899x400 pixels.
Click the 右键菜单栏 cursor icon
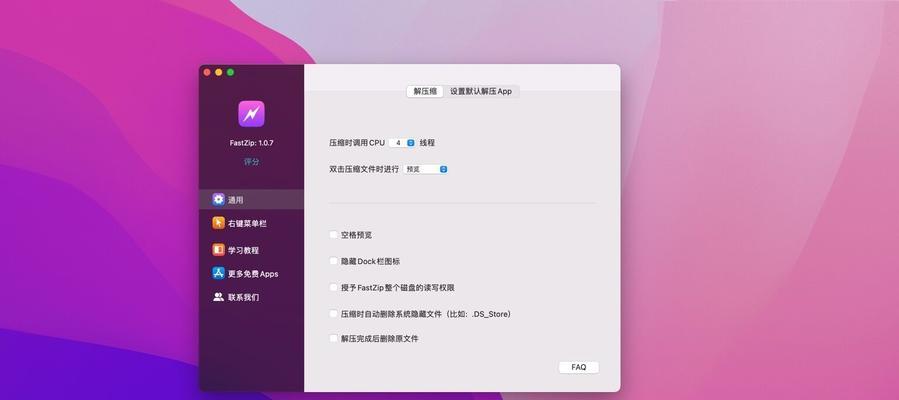click(x=218, y=223)
